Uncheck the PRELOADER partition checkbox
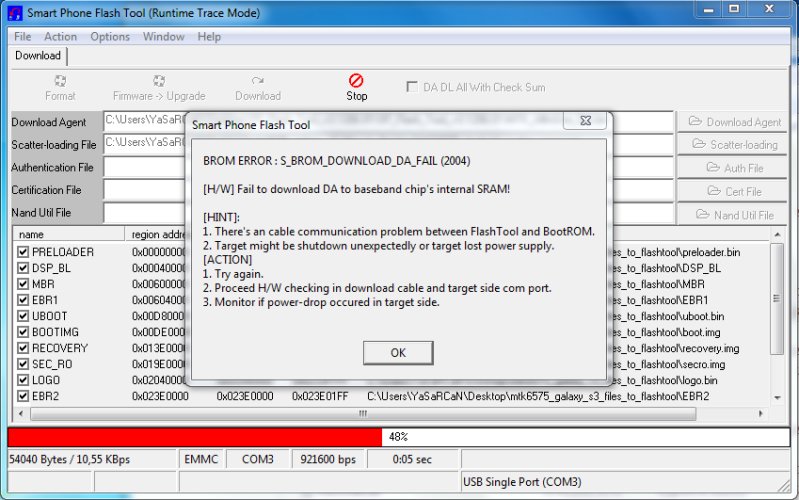This screenshot has height=500, width=799. (x=22, y=252)
